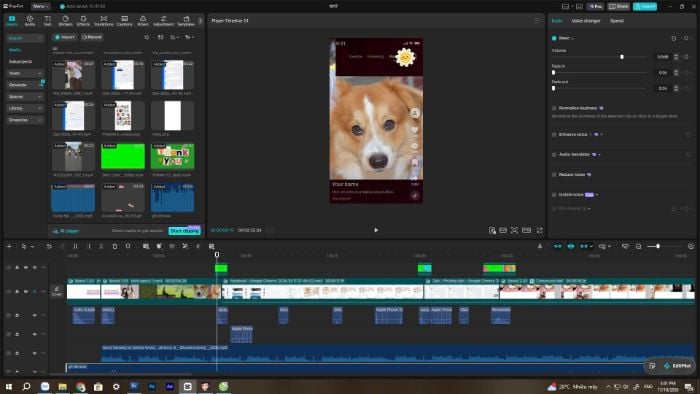This screenshot has width=700, height=394.
Task: Enable Audio translator checkbox
Action: [x=554, y=154]
